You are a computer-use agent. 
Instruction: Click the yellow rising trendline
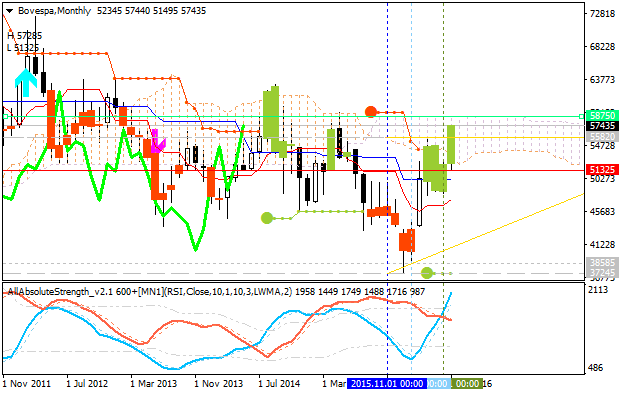pos(486,234)
